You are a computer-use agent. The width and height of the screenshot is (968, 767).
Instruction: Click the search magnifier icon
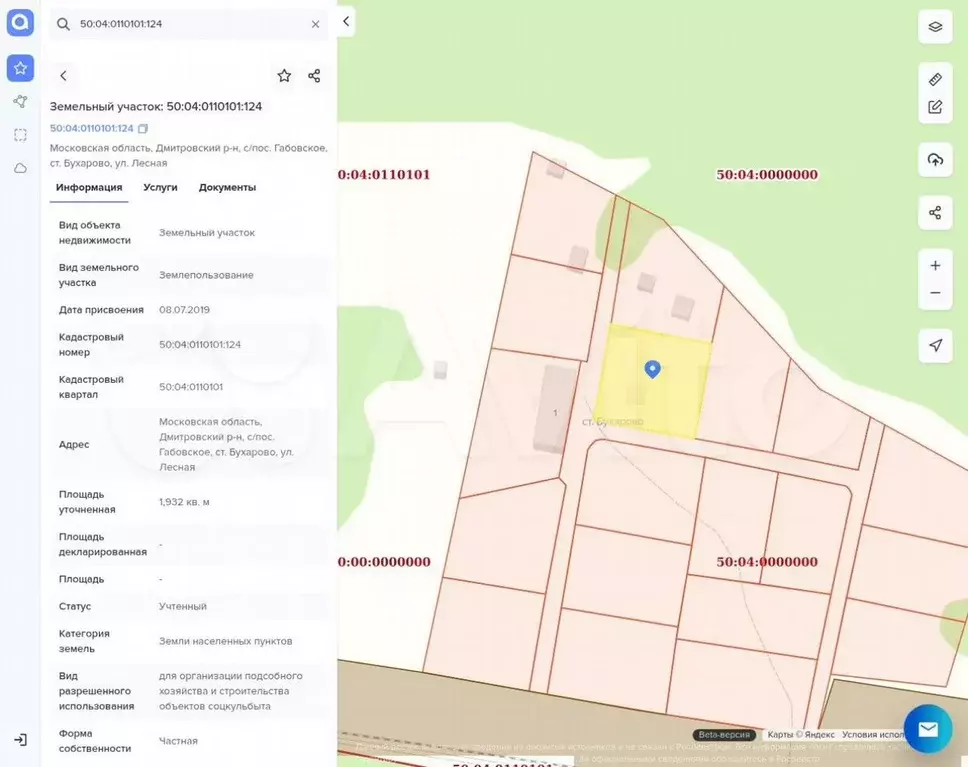pos(63,24)
